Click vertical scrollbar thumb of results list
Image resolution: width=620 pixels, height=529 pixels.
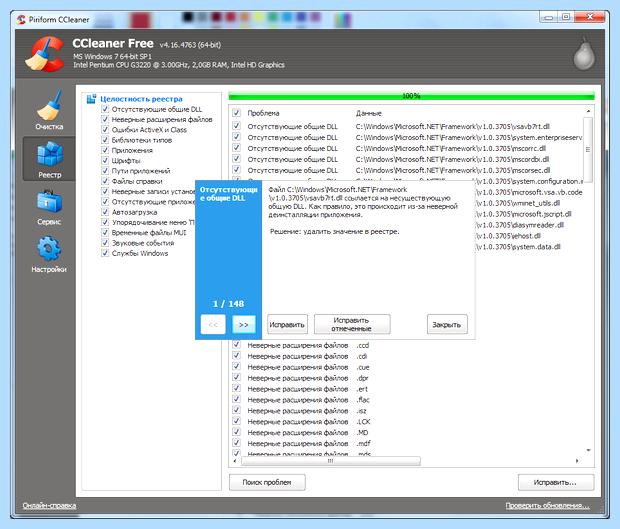click(x=588, y=150)
